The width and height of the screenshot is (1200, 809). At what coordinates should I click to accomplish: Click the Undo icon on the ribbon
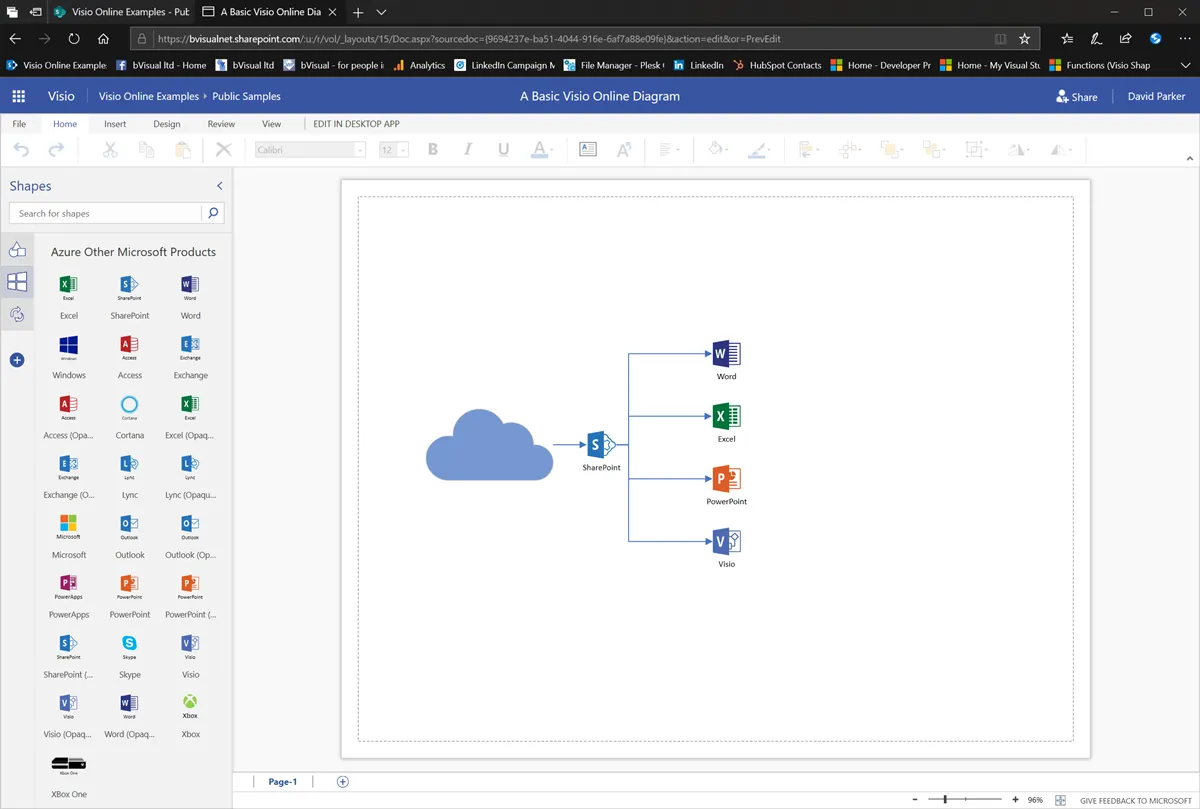pos(20,148)
